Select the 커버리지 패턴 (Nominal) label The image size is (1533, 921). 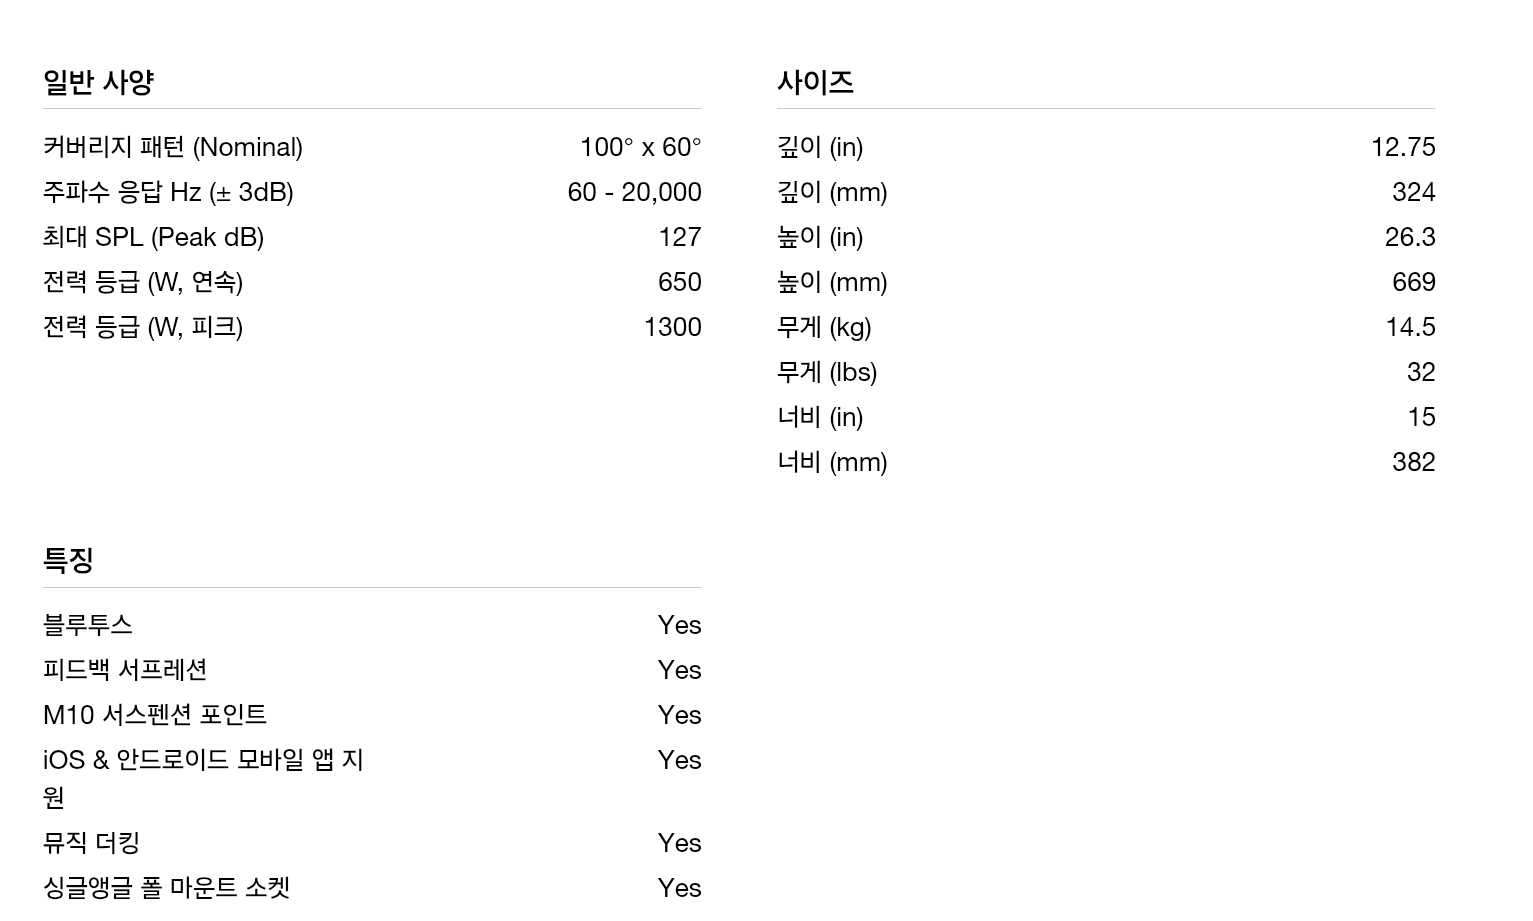pos(173,147)
